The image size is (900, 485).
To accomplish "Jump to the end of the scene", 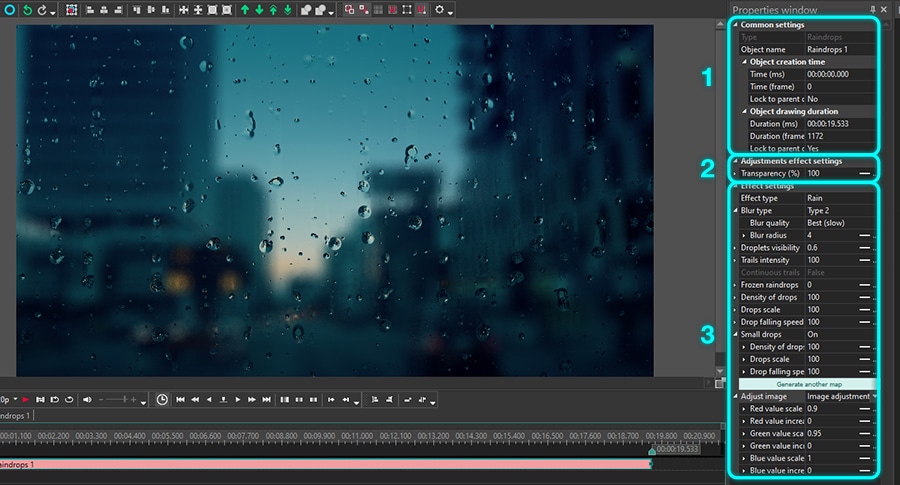I will [266, 399].
